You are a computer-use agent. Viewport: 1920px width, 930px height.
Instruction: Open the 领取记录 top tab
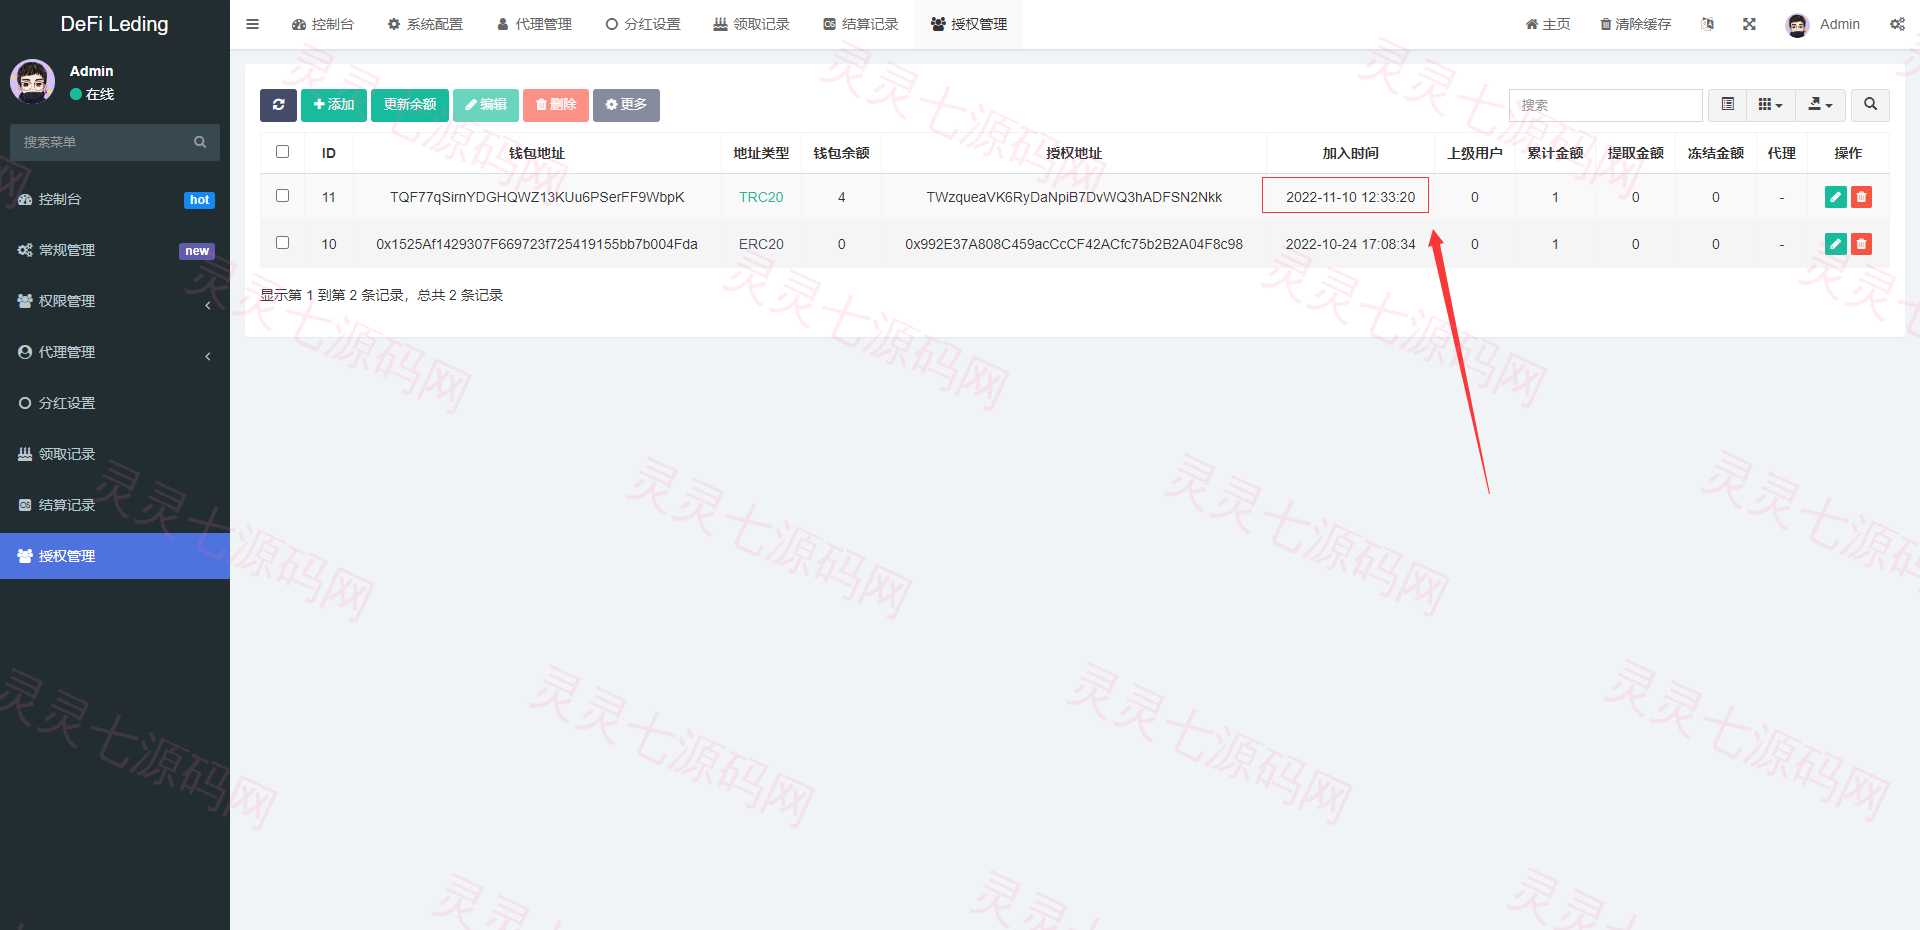(x=752, y=24)
